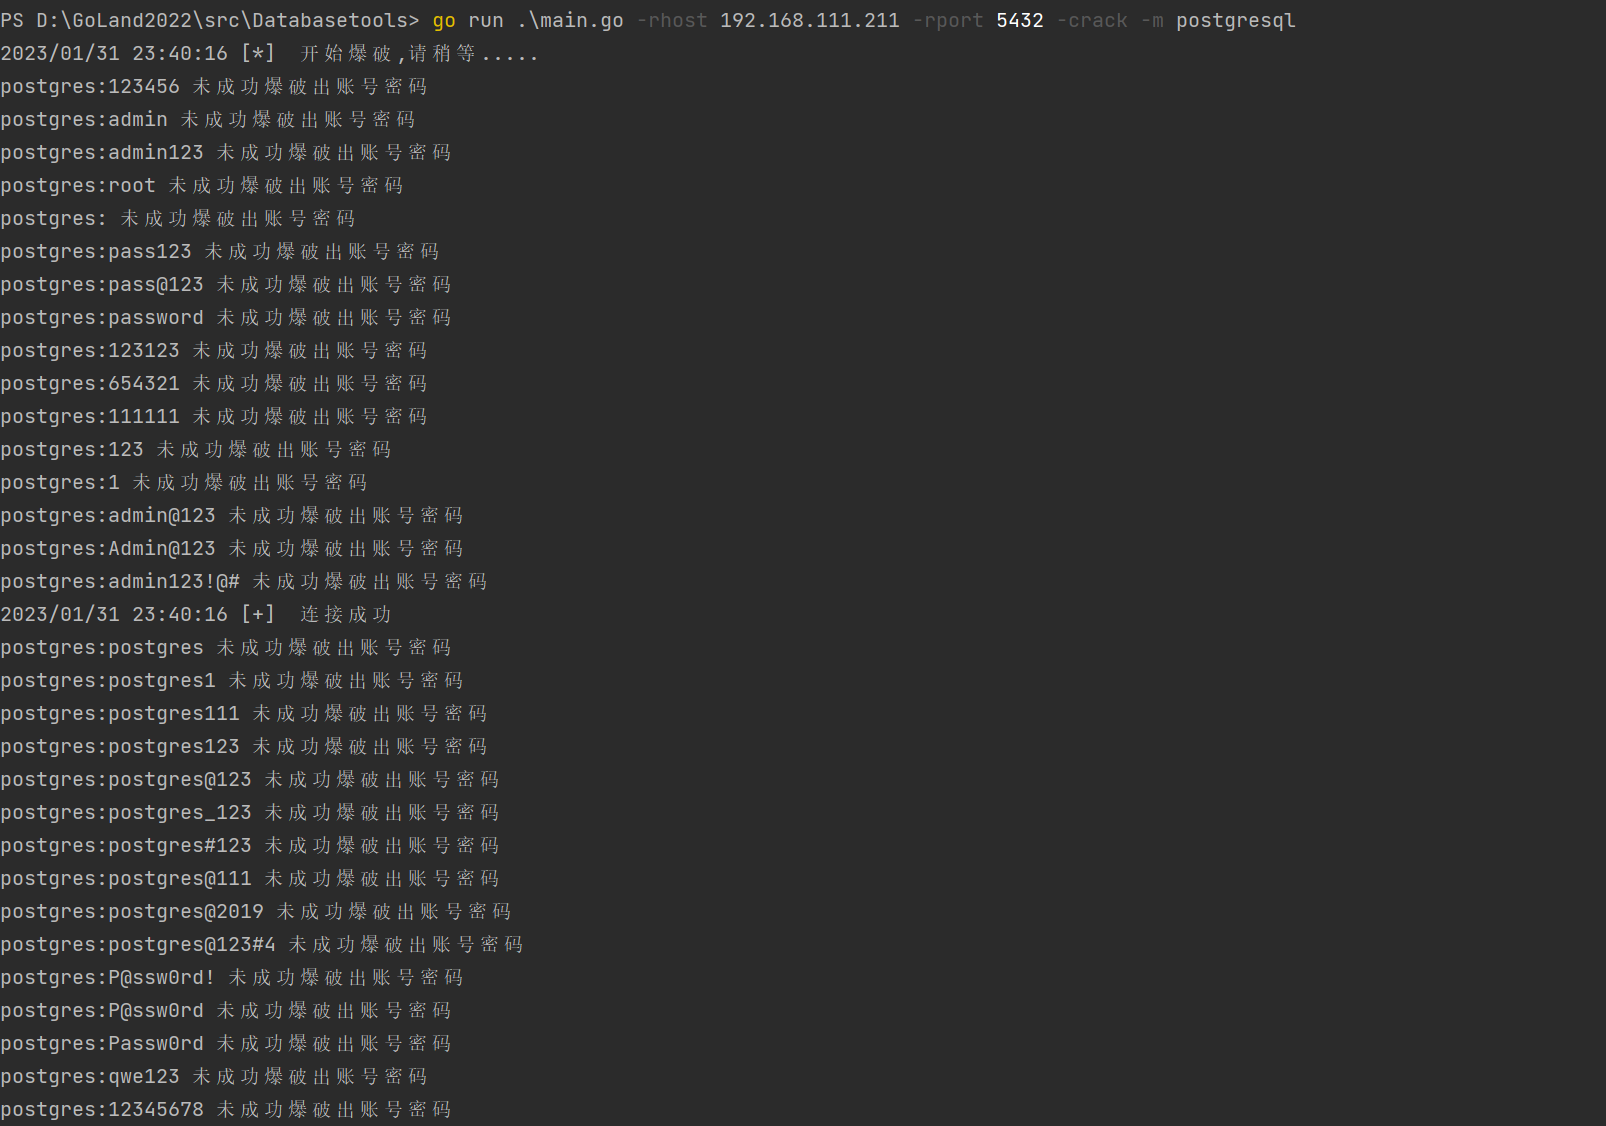Viewport: 1606px width, 1126px height.
Task: Click the rport value 5432
Action: [x=1019, y=20]
